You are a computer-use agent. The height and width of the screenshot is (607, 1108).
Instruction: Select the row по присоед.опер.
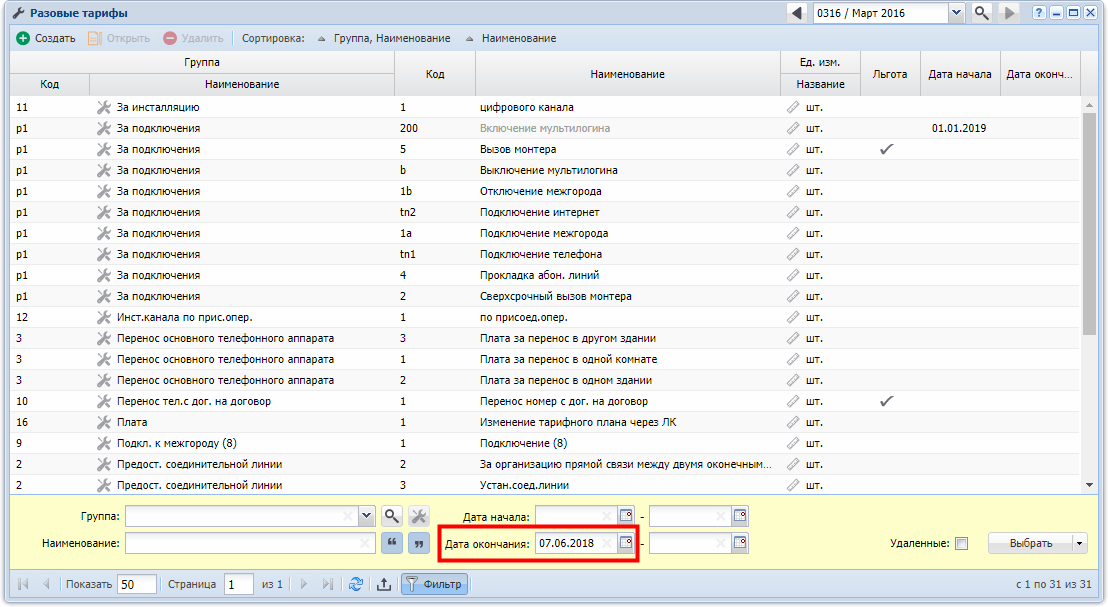click(545, 317)
